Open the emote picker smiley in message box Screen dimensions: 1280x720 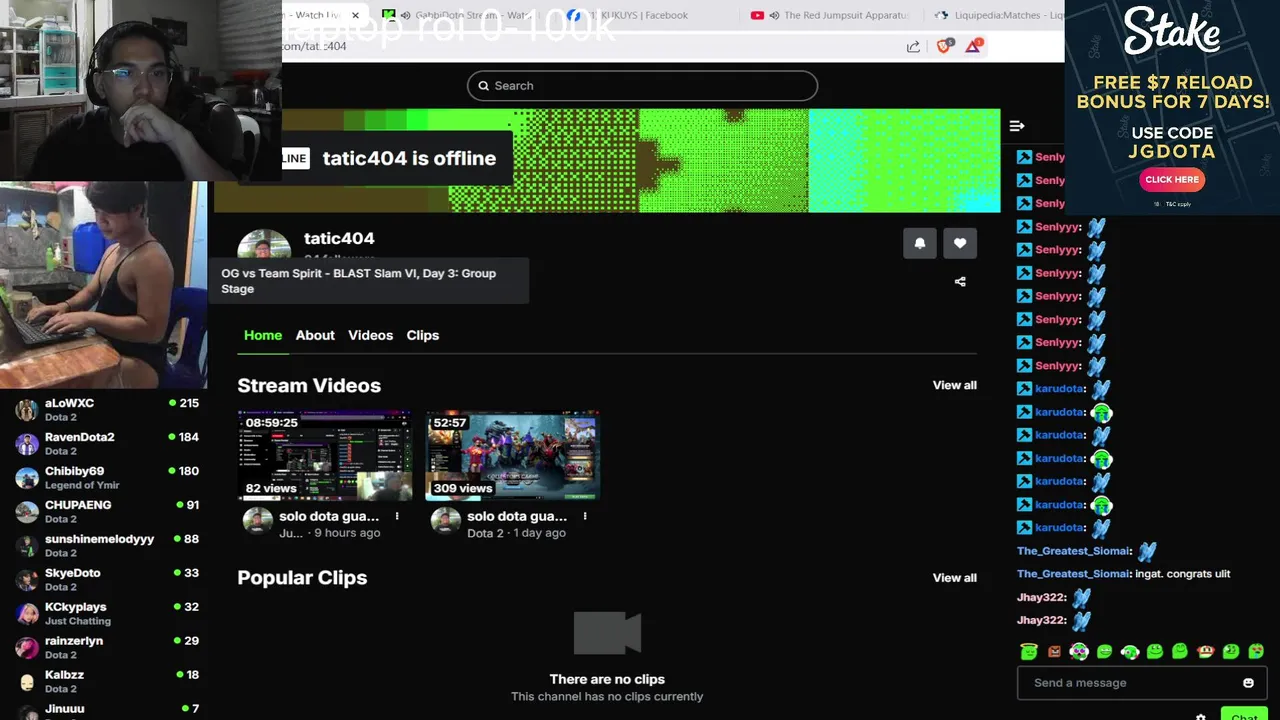point(1248,683)
